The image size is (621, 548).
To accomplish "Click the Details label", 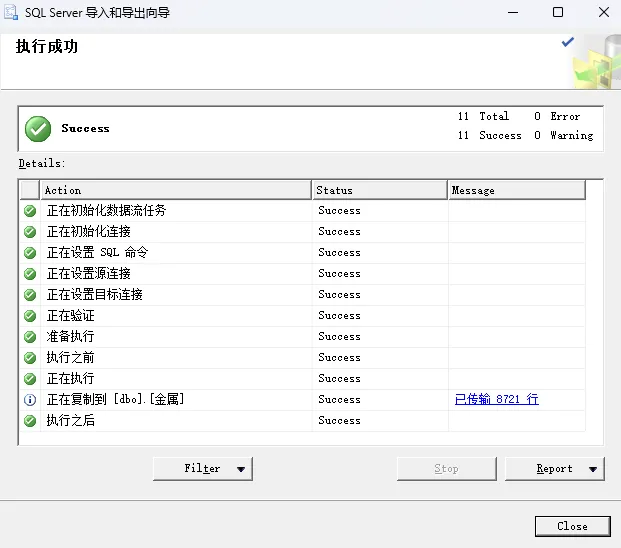I will pos(42,163).
